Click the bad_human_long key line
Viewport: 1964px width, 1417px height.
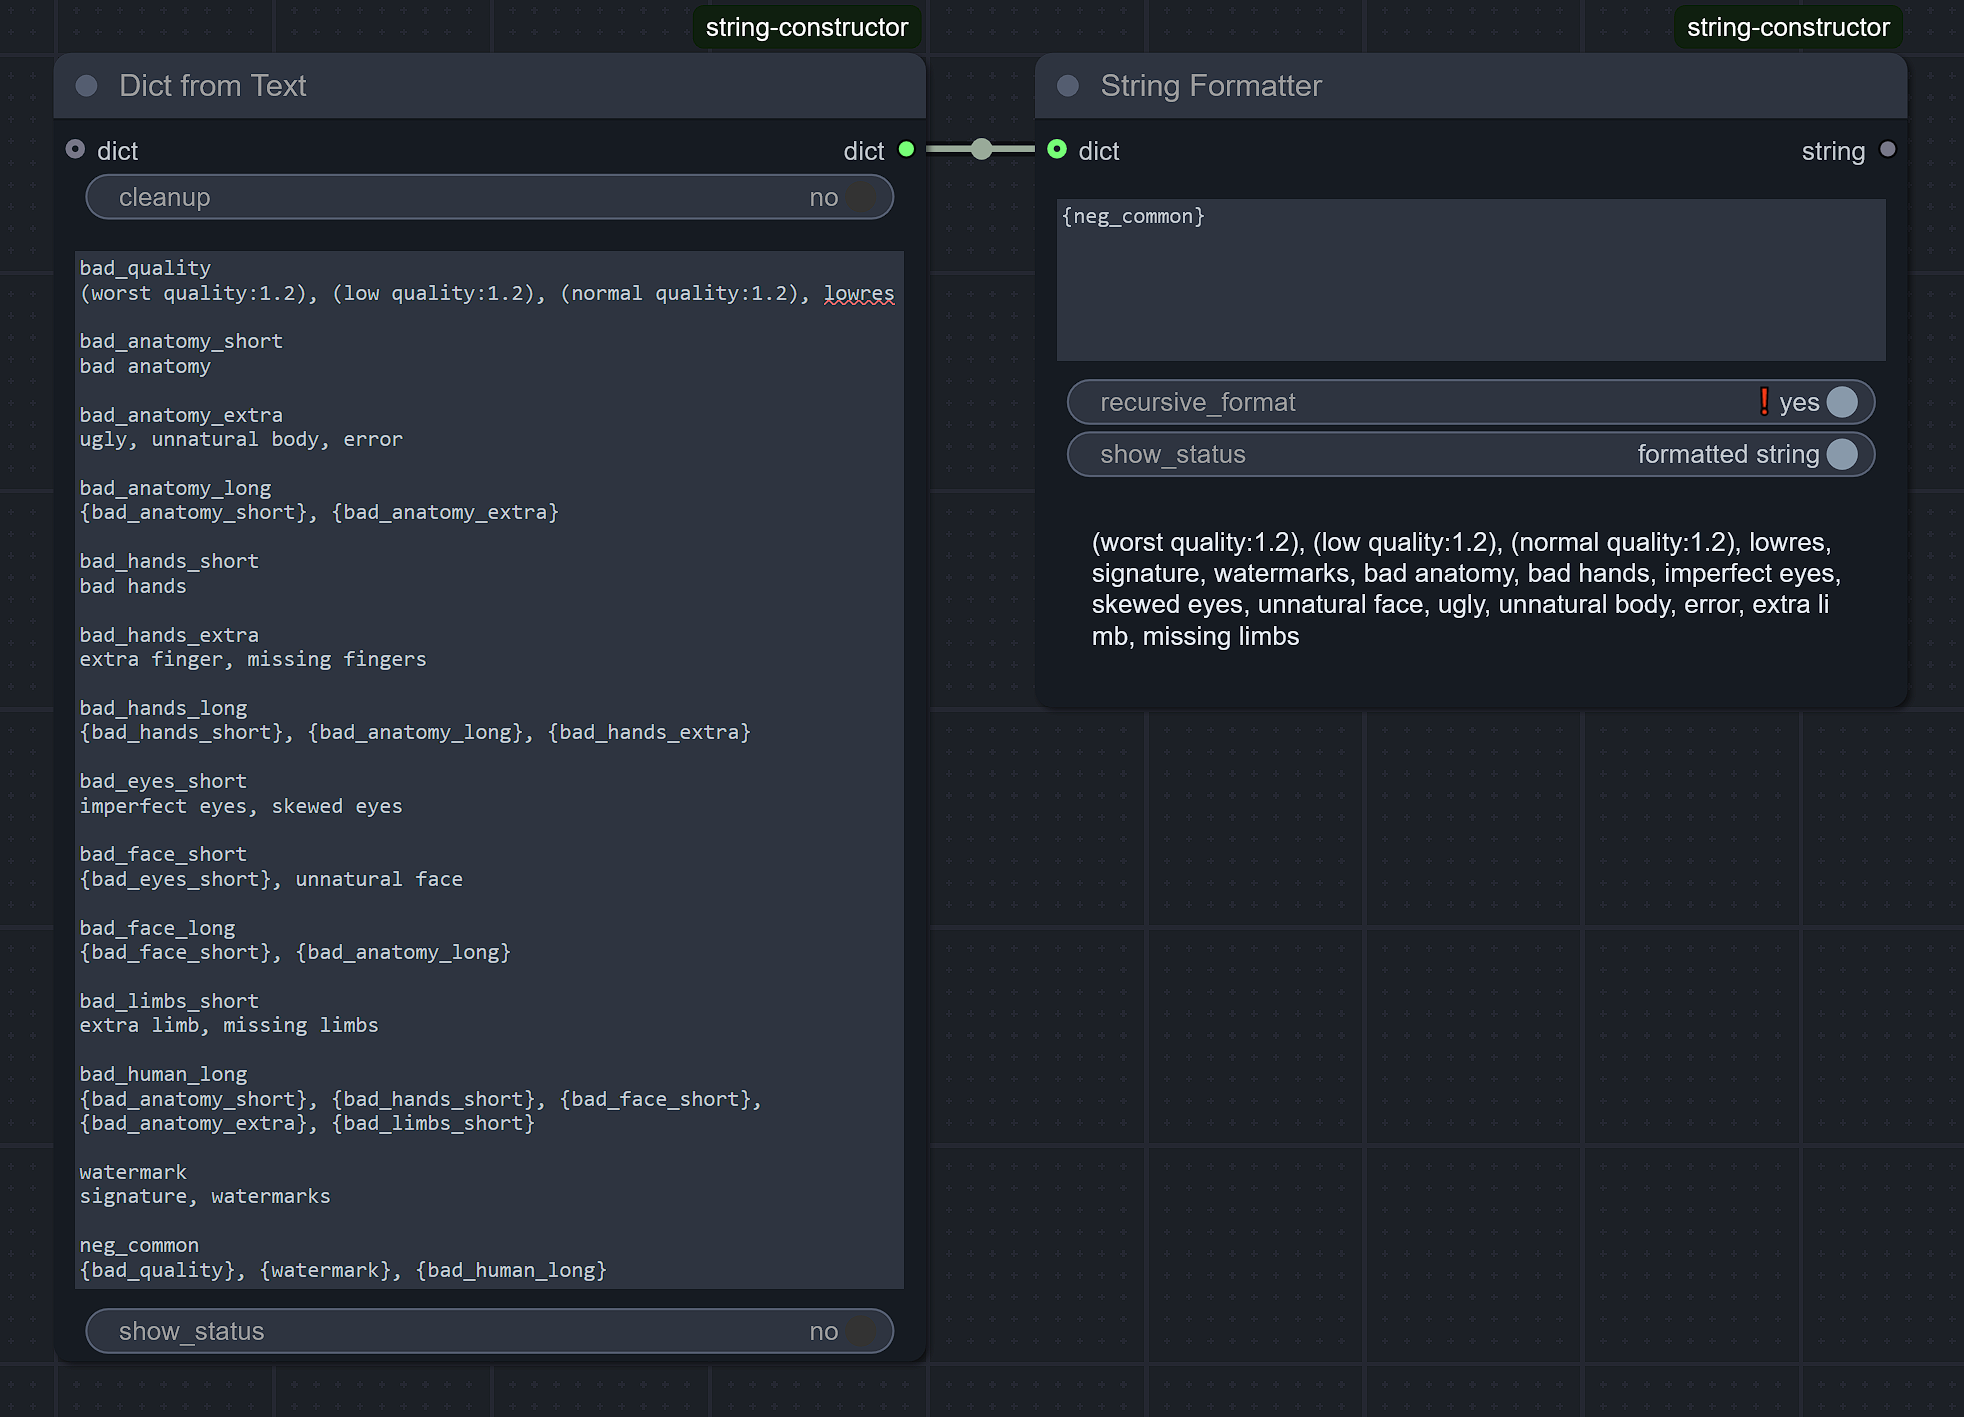163,1074
